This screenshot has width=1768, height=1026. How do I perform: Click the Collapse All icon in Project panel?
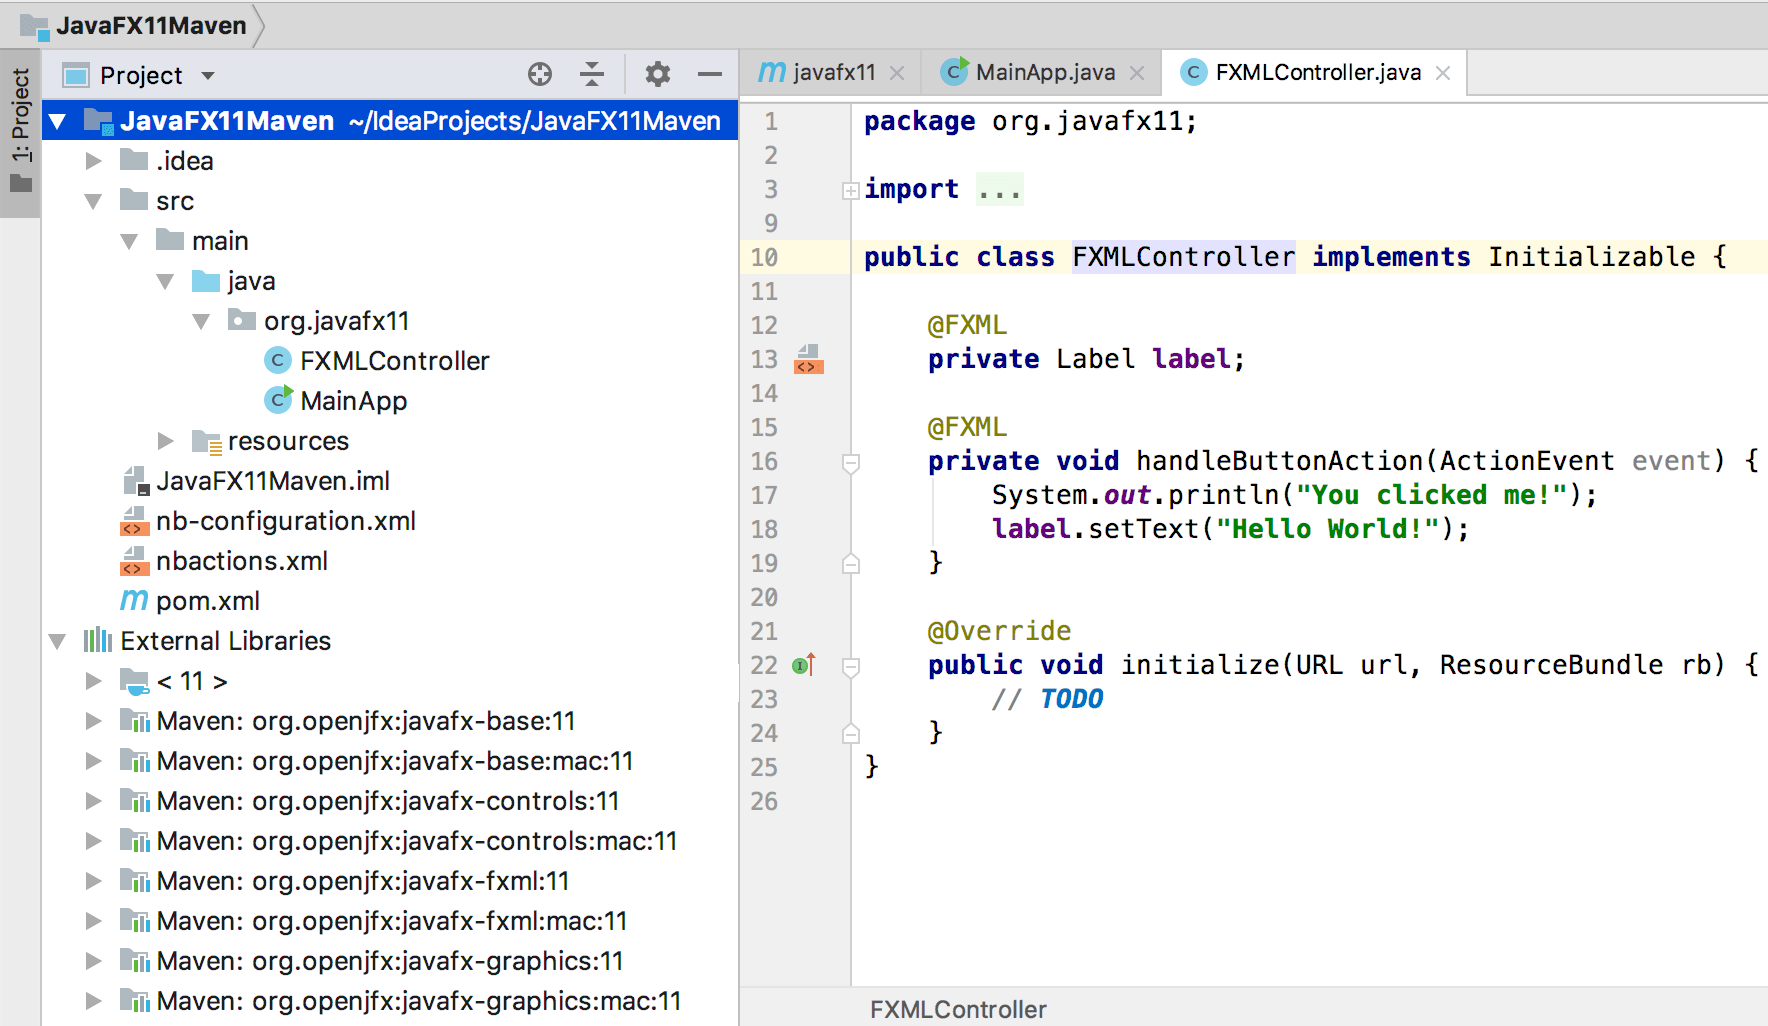point(592,74)
